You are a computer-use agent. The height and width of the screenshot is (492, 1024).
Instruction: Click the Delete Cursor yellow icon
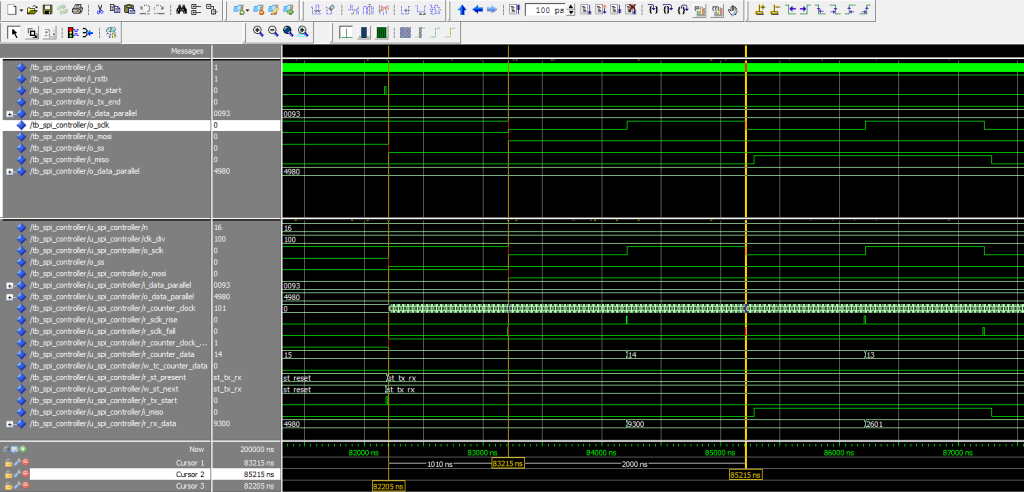pos(775,10)
